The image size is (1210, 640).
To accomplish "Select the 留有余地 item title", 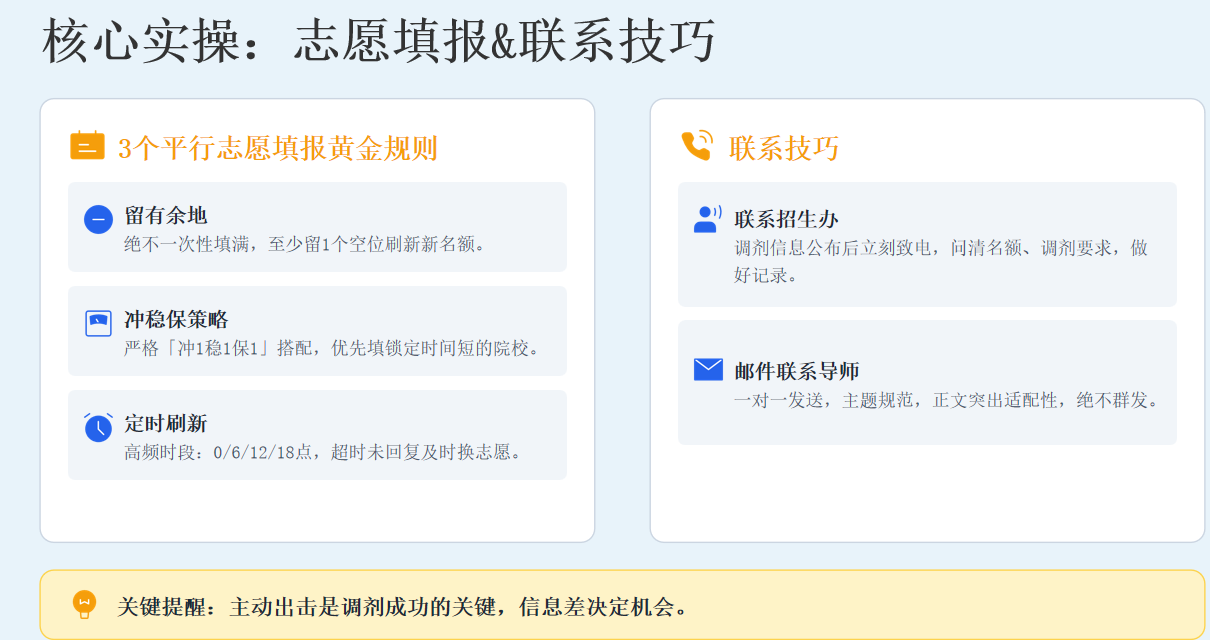I will point(166,216).
